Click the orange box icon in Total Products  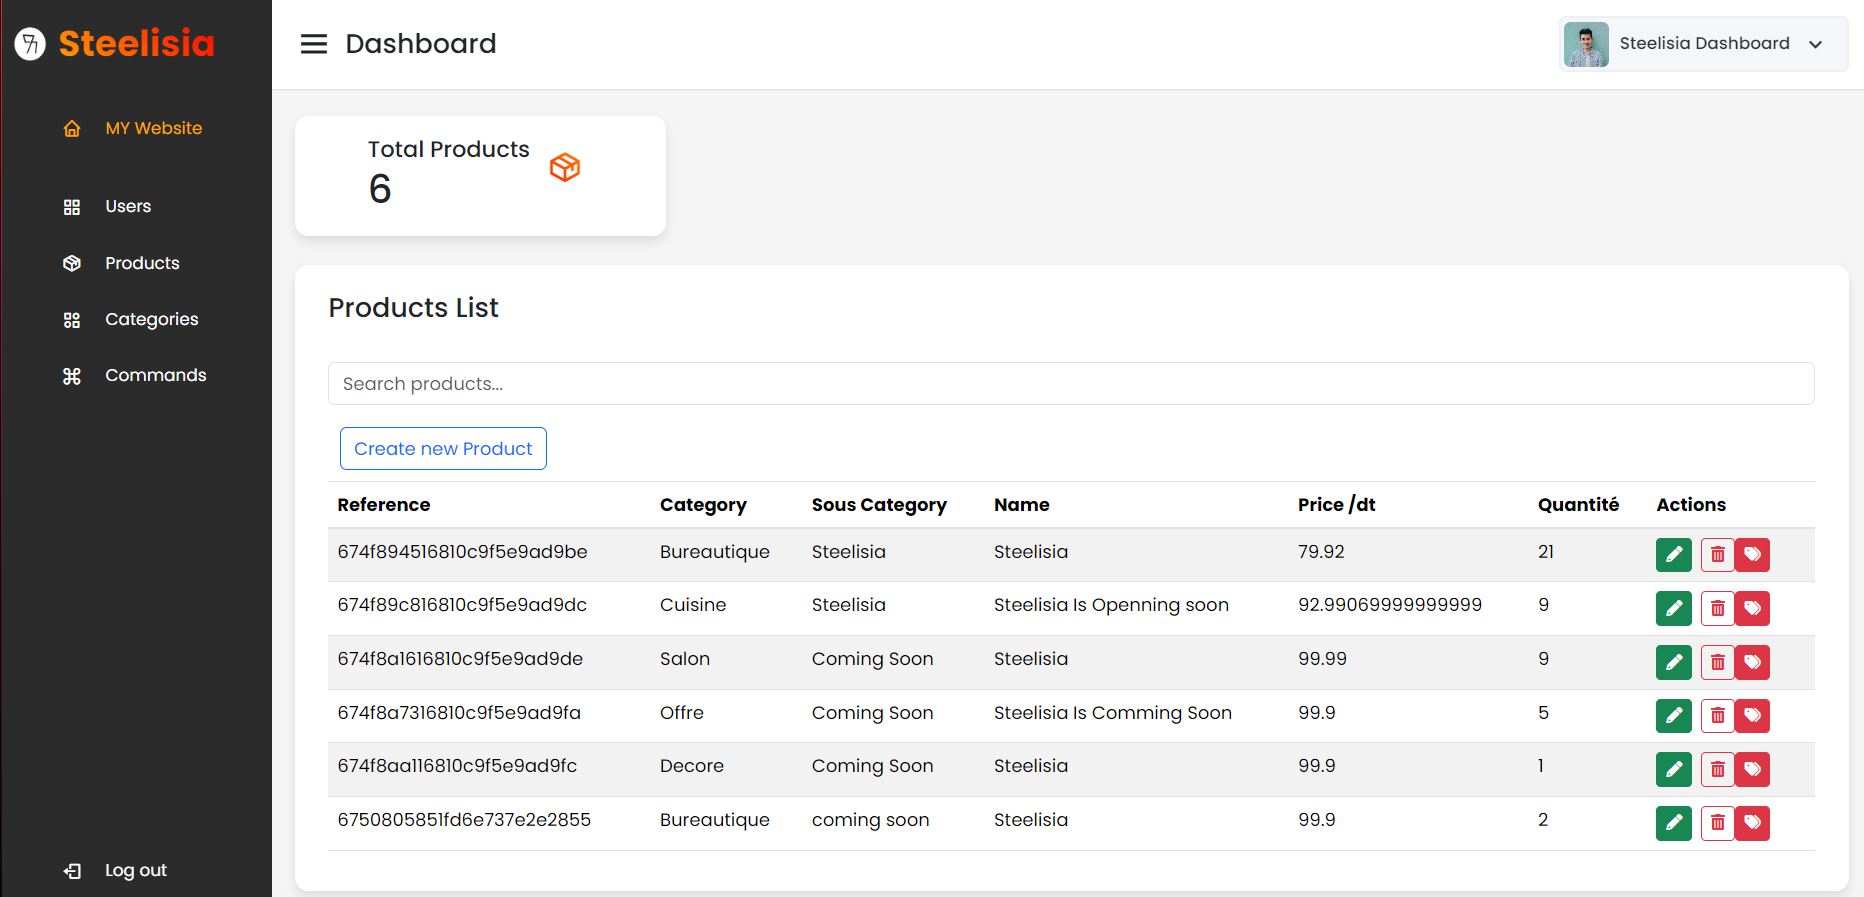[x=565, y=167]
